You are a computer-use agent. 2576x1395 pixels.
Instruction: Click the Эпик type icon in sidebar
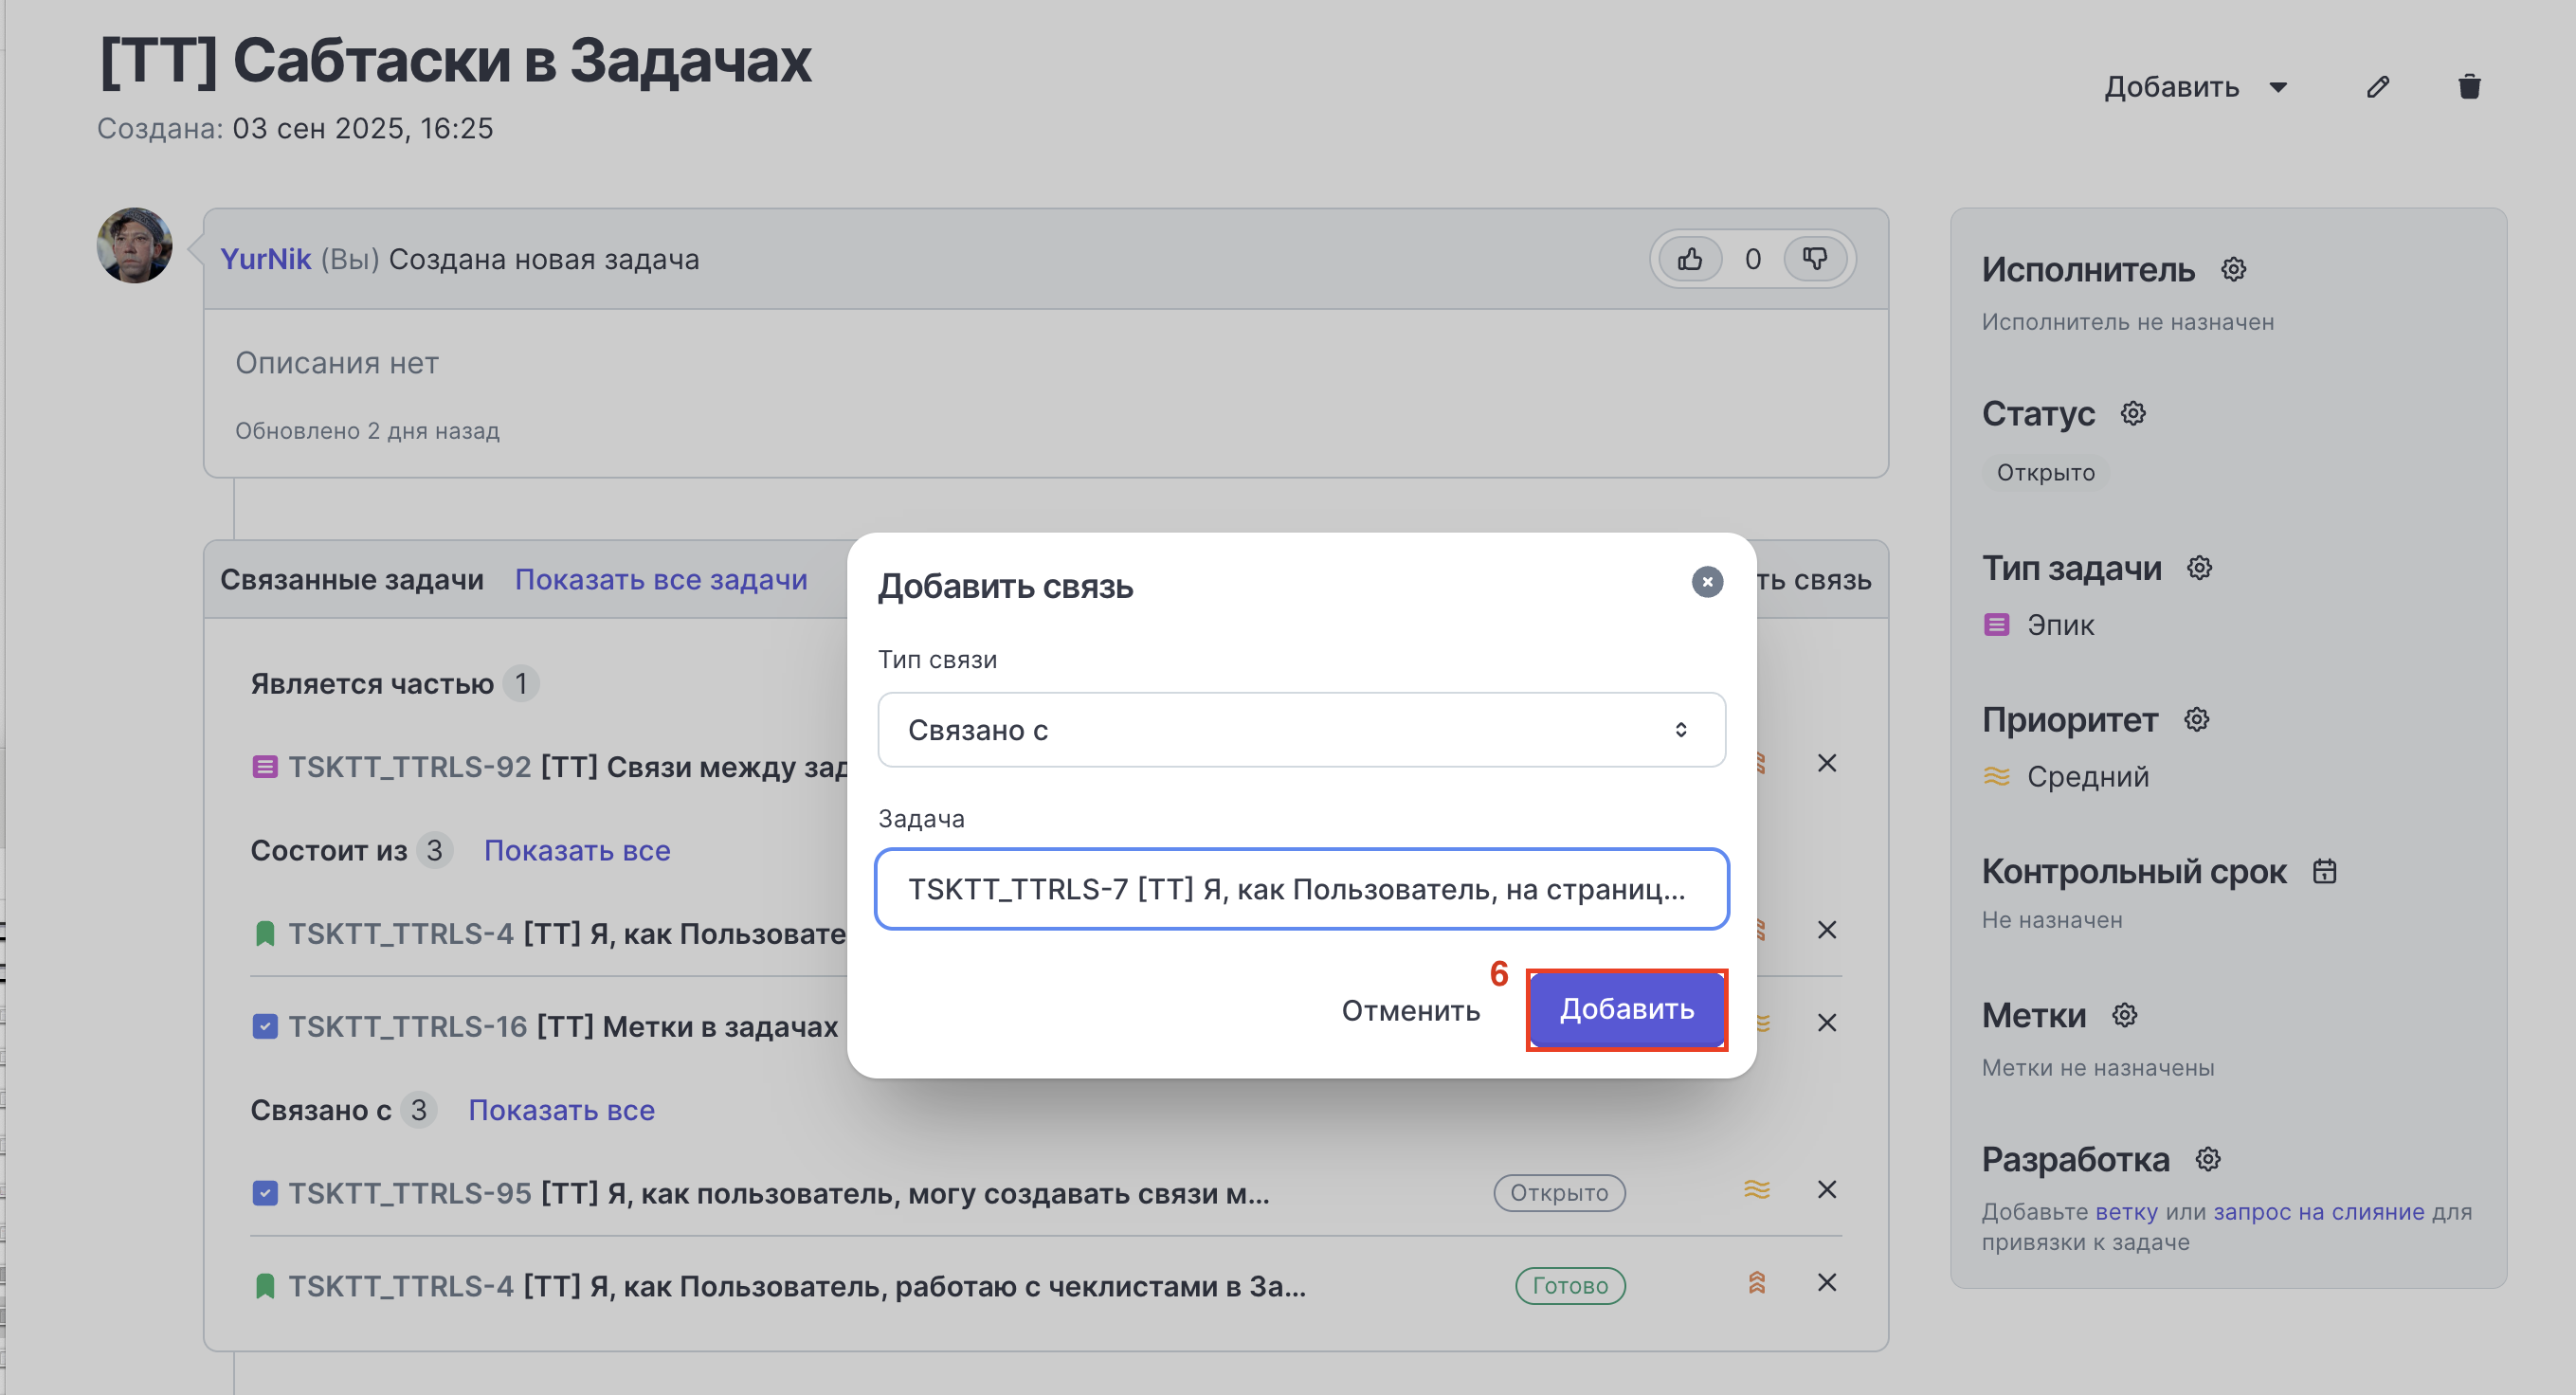coord(1996,625)
